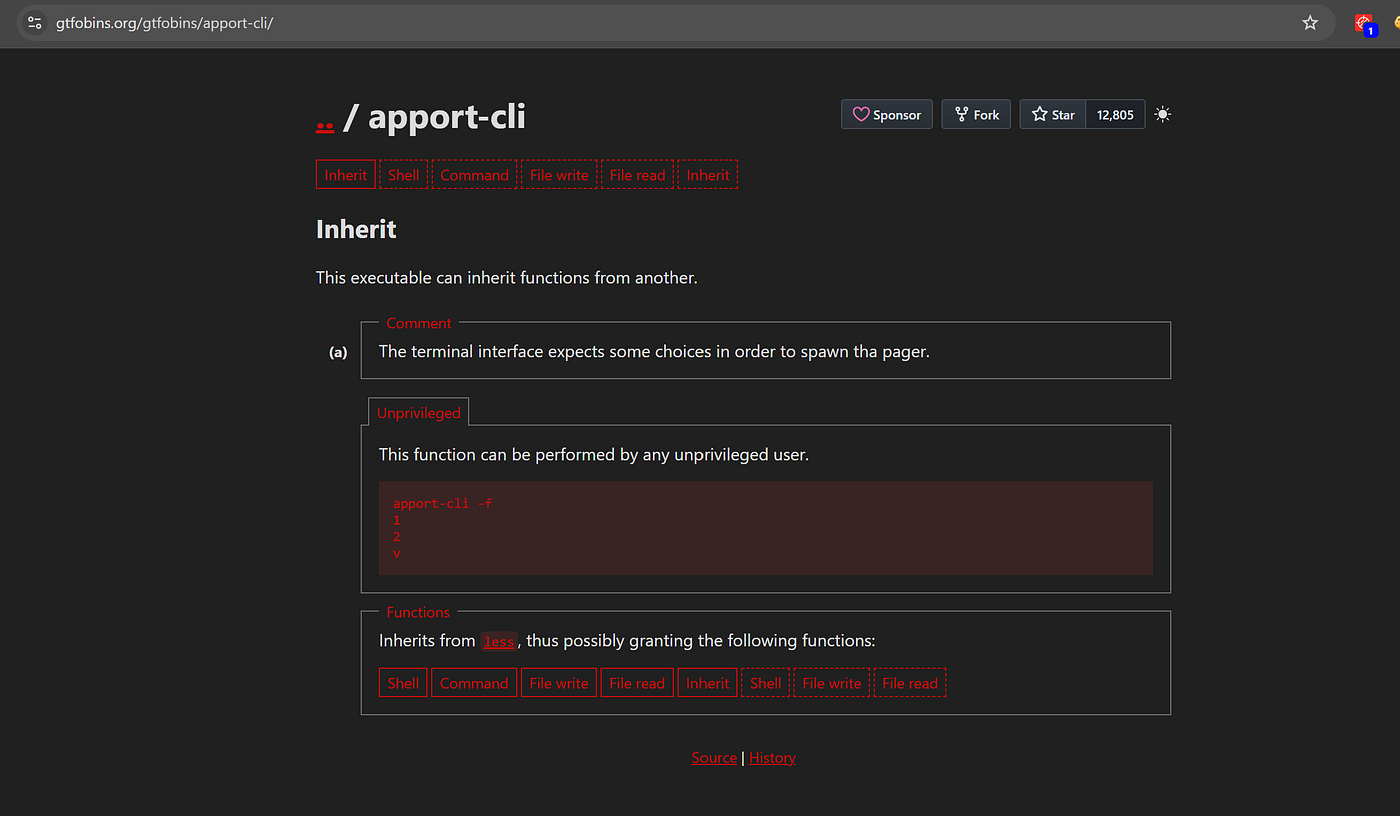The width and height of the screenshot is (1400, 816).
Task: Click solid Shell tag in Functions box
Action: [x=403, y=683]
